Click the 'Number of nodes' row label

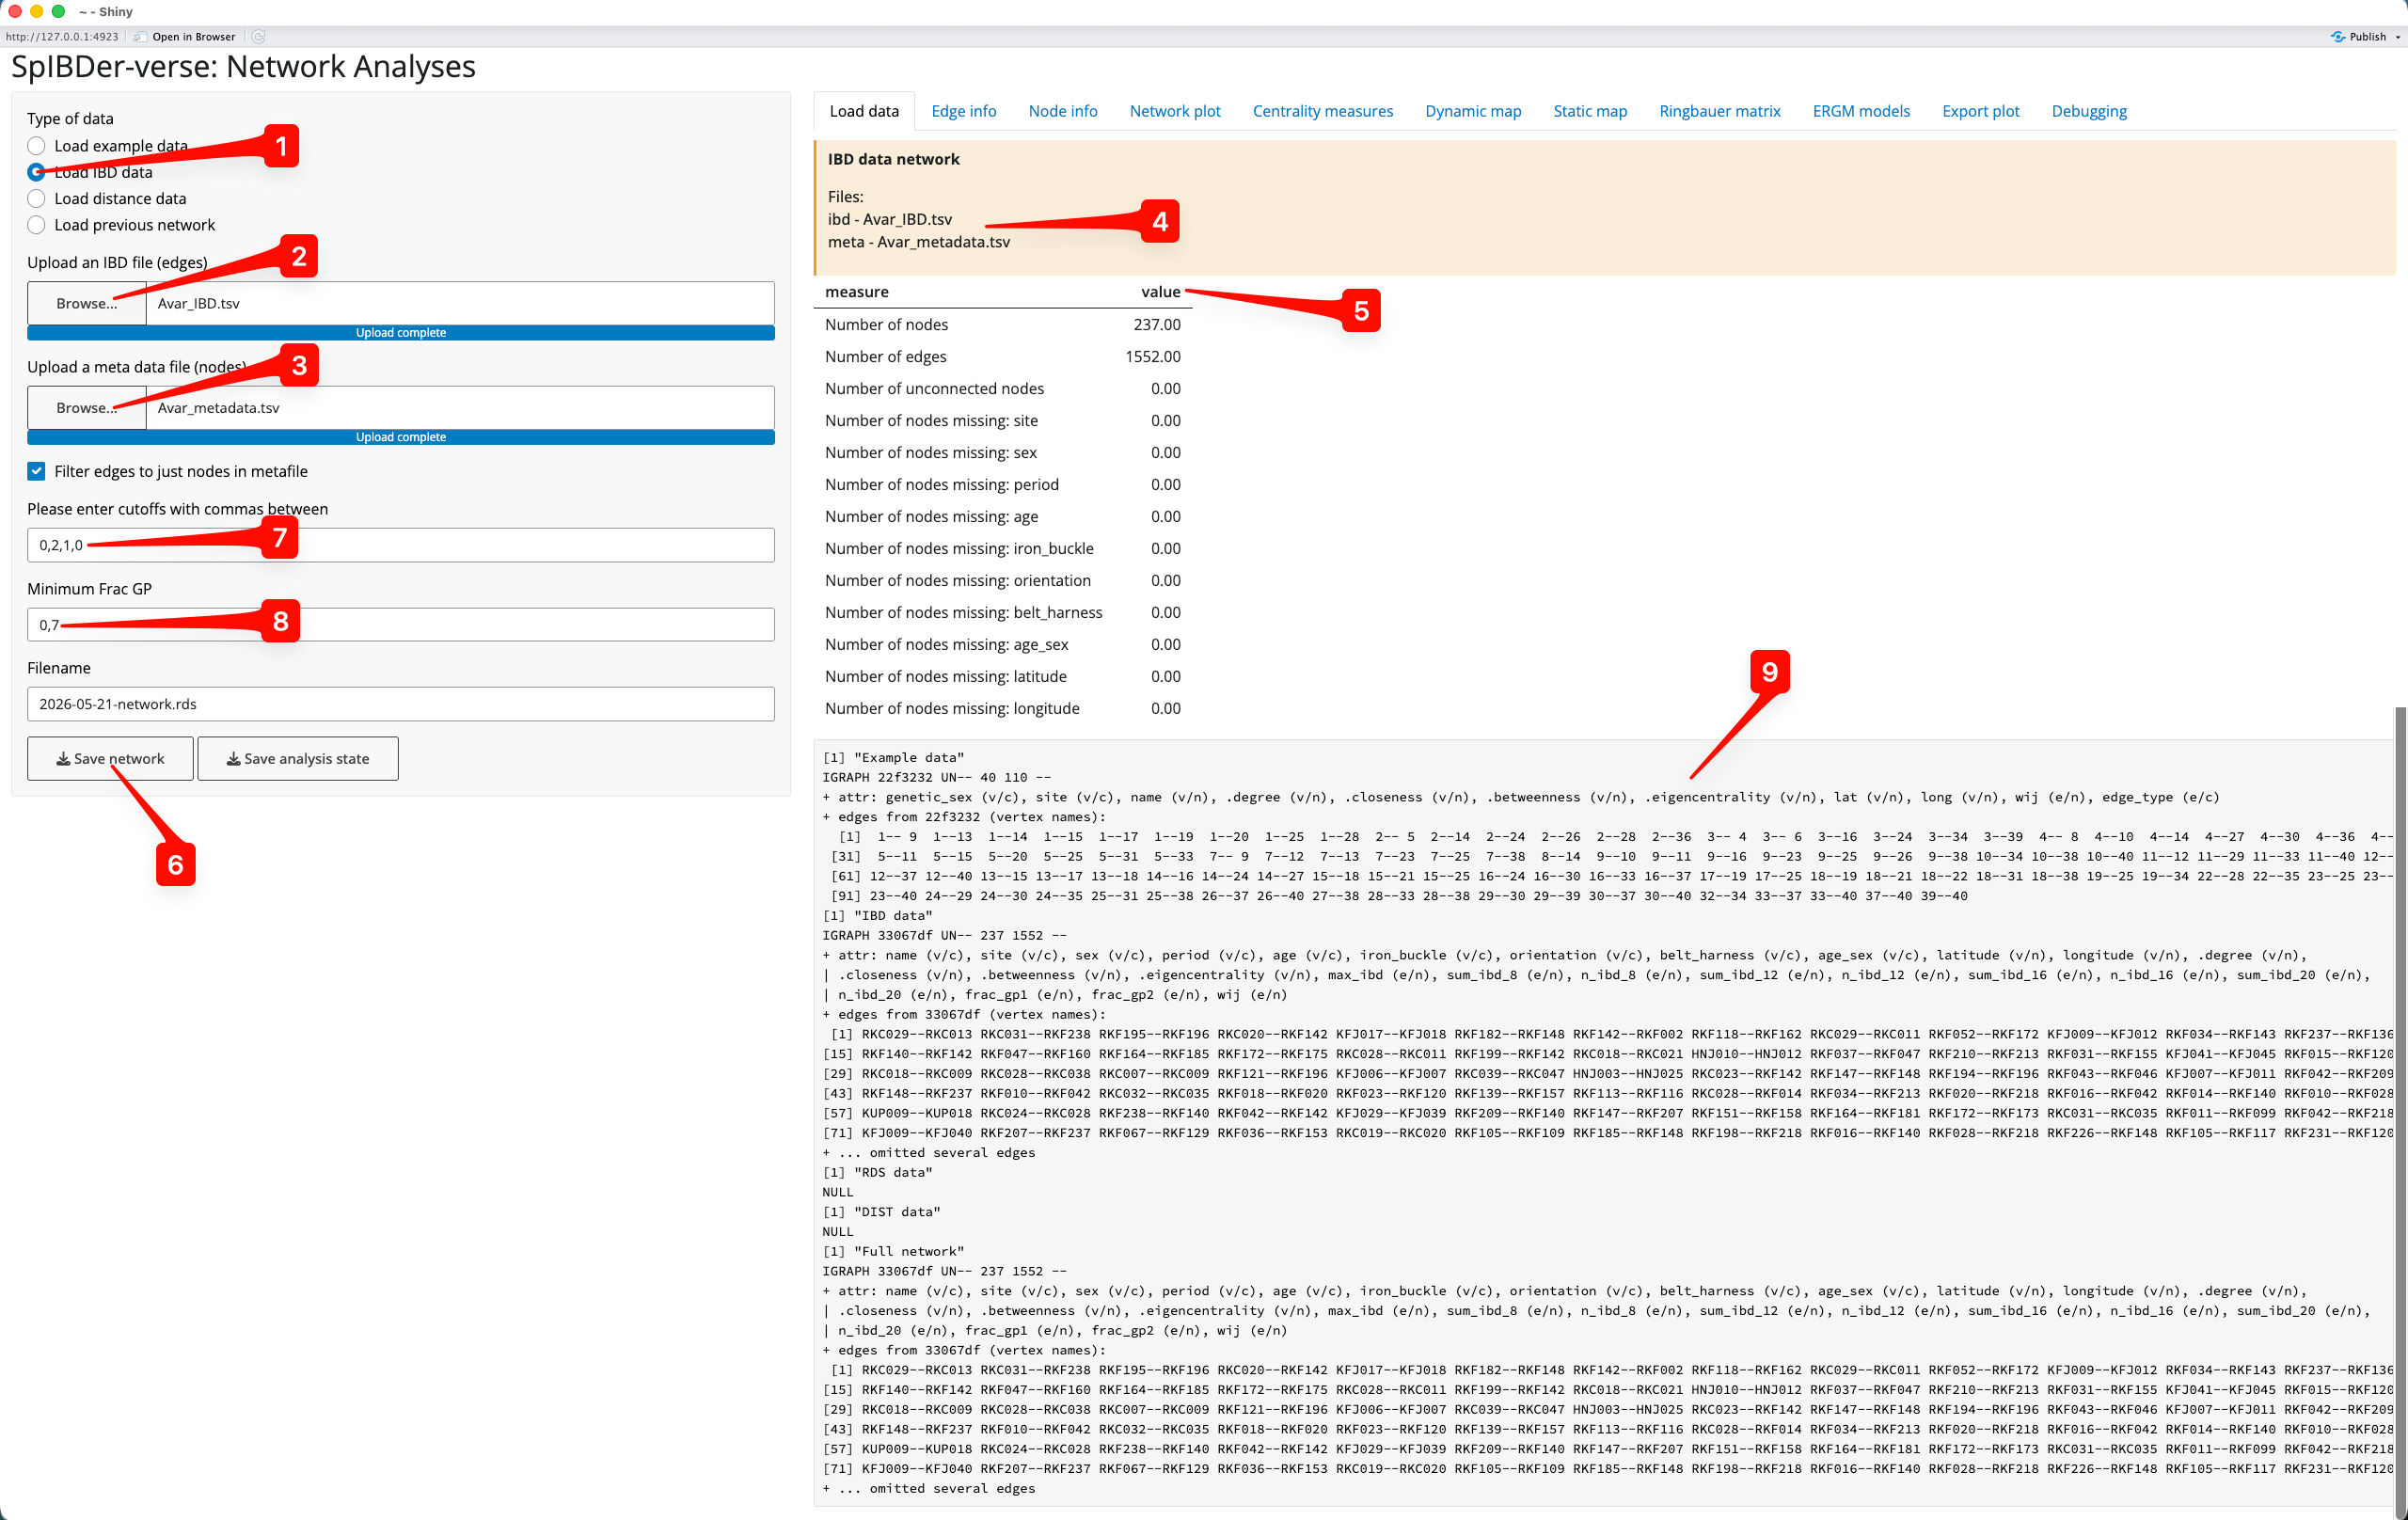pyautogui.click(x=886, y=324)
